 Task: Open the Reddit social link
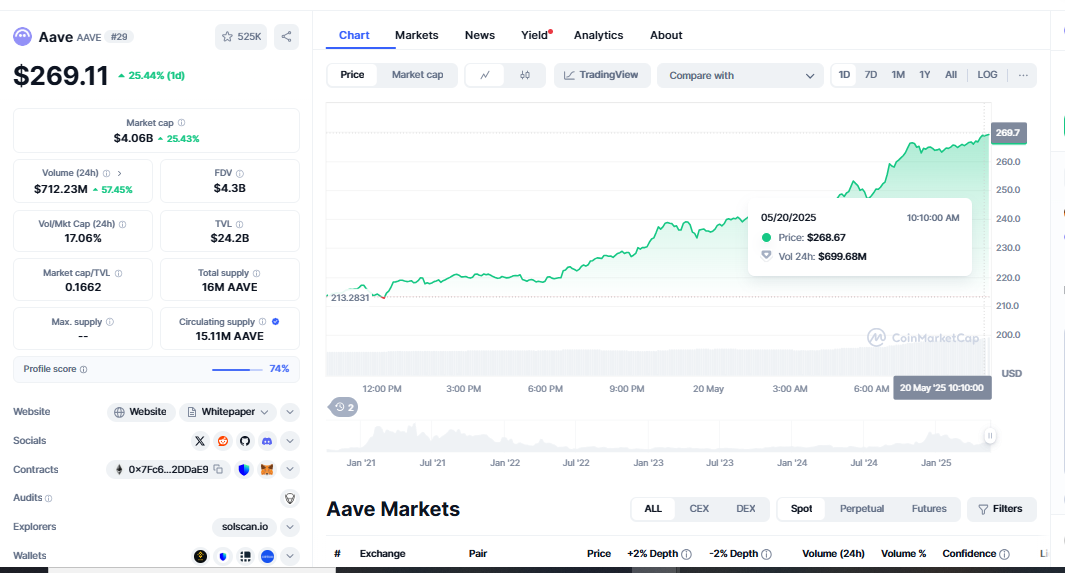point(223,441)
